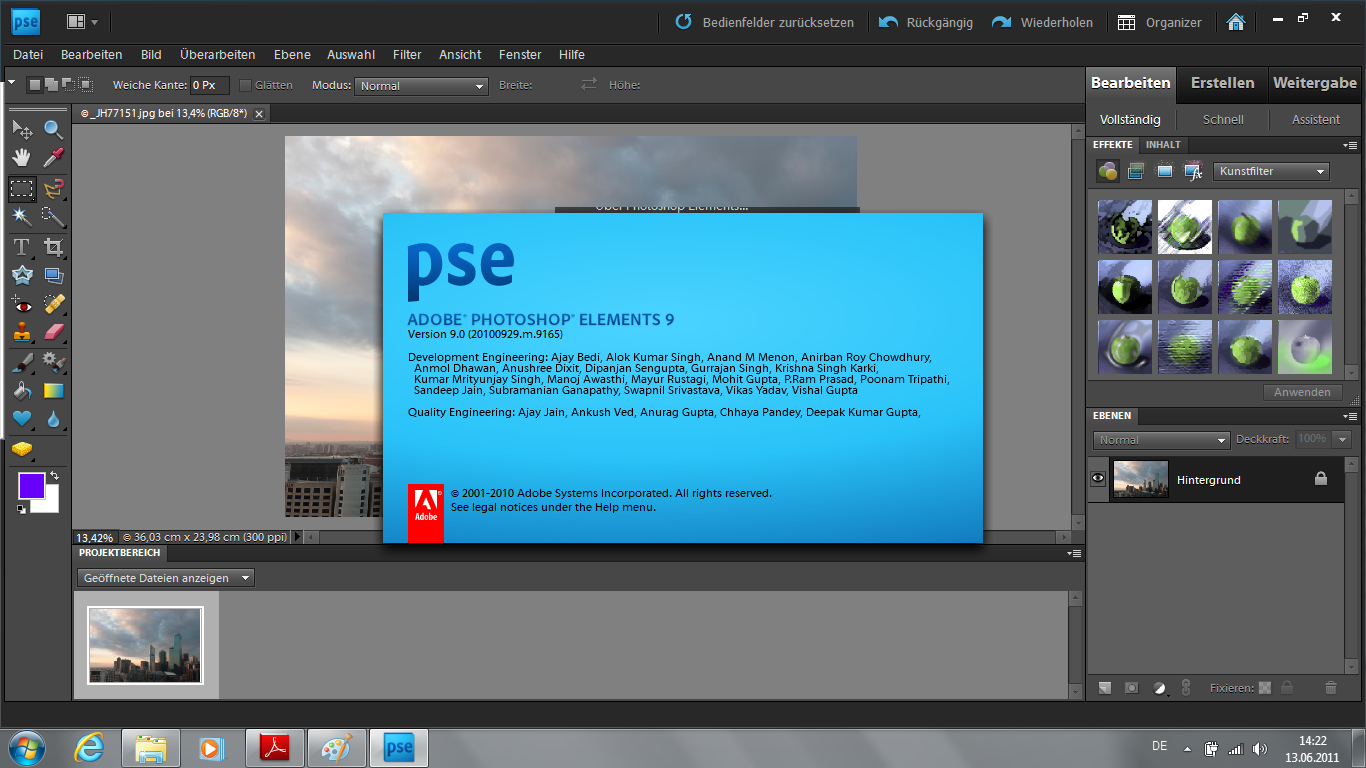The image size is (1366, 768).
Task: Pick the Straighten tool
Action: pos(53,275)
